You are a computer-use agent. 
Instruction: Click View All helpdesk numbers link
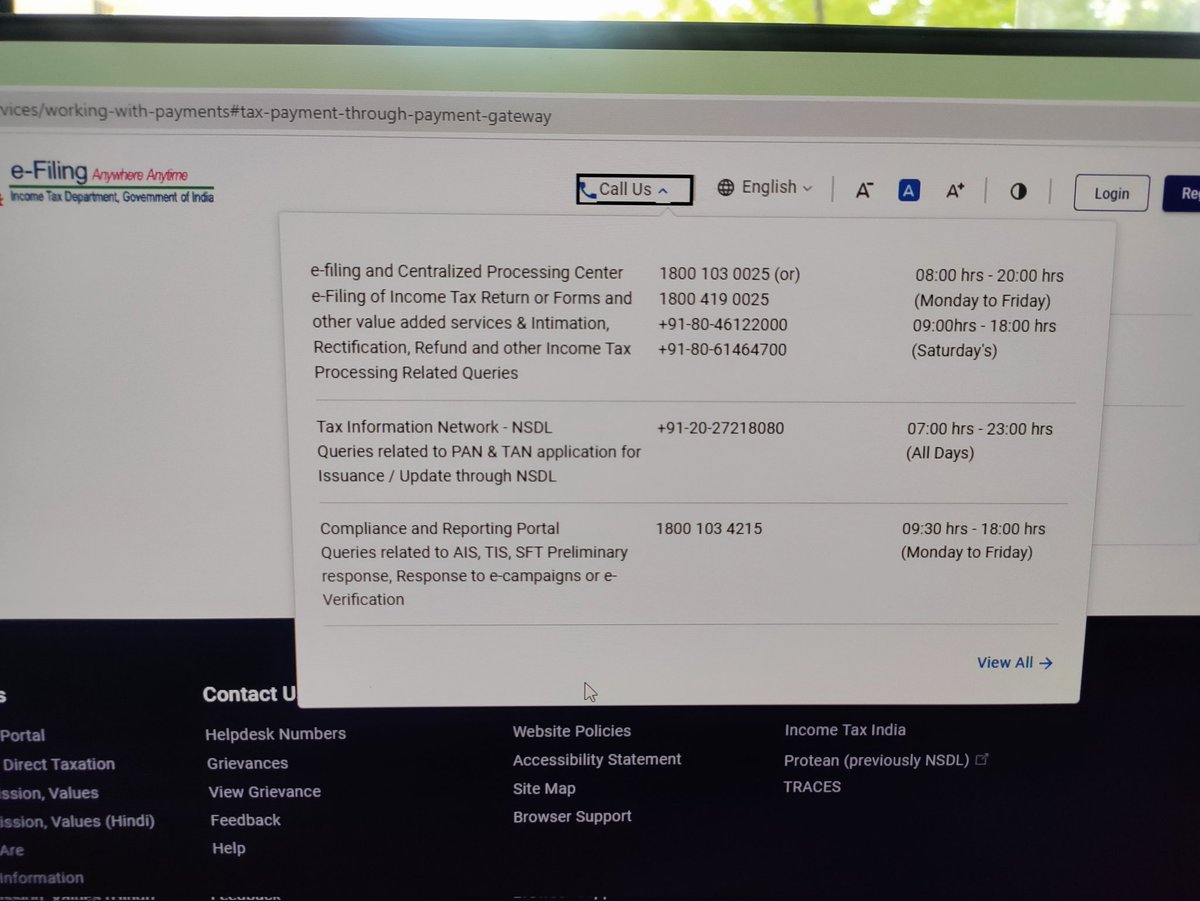(1014, 662)
